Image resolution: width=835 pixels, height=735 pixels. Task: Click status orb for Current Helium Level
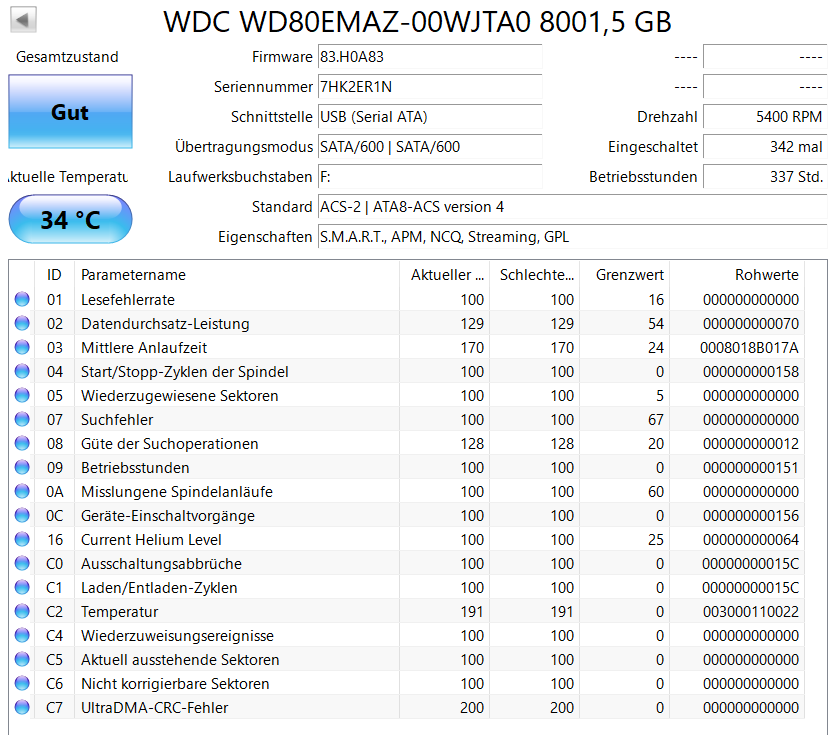(22, 539)
